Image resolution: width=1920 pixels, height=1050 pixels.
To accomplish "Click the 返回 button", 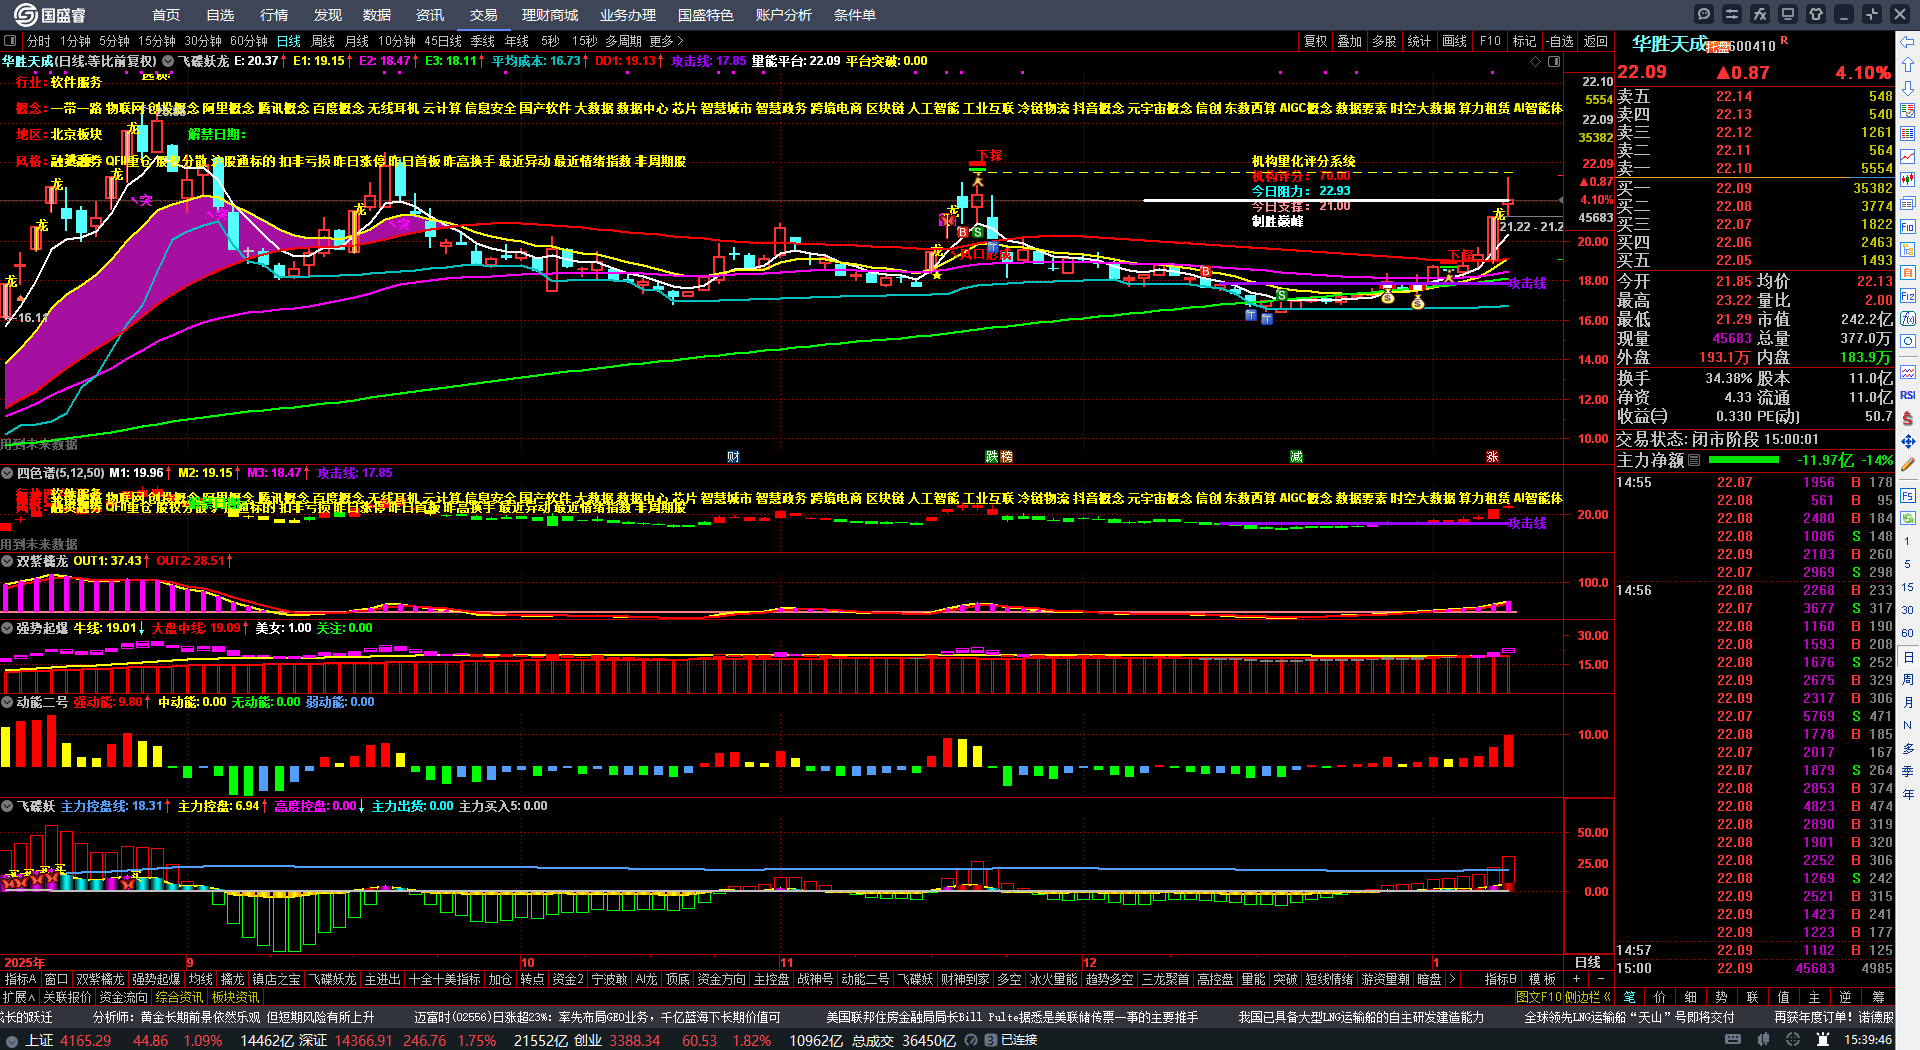I will [1595, 41].
